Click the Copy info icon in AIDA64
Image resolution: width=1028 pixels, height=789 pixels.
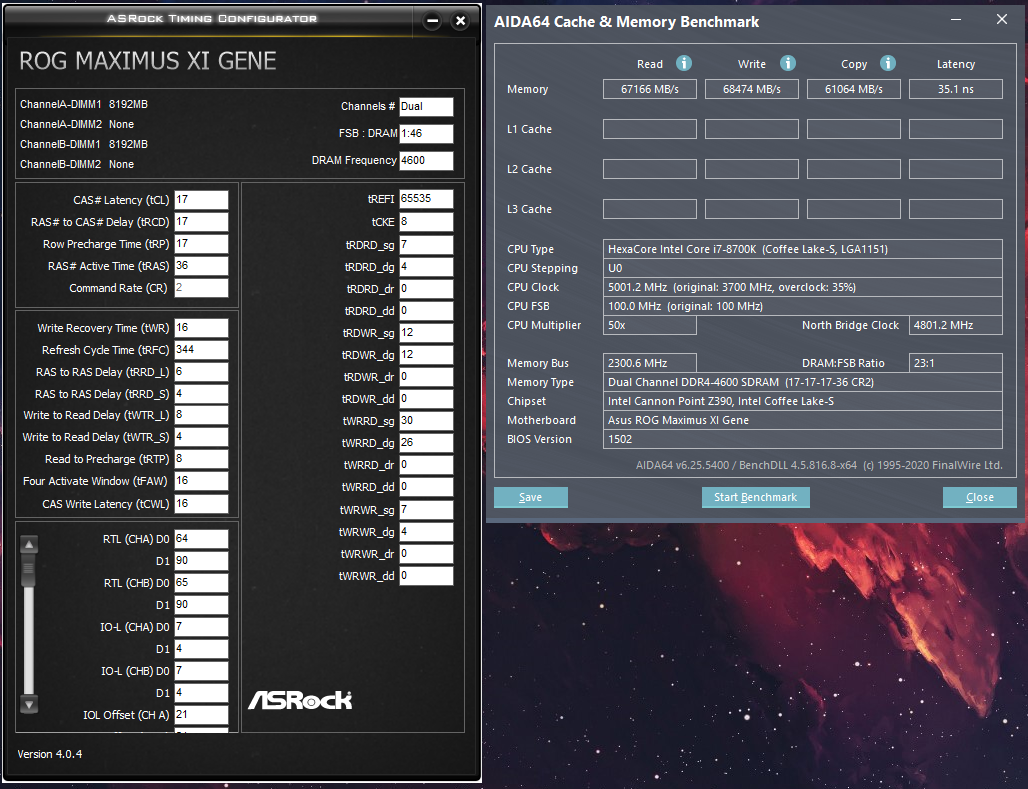coord(888,63)
